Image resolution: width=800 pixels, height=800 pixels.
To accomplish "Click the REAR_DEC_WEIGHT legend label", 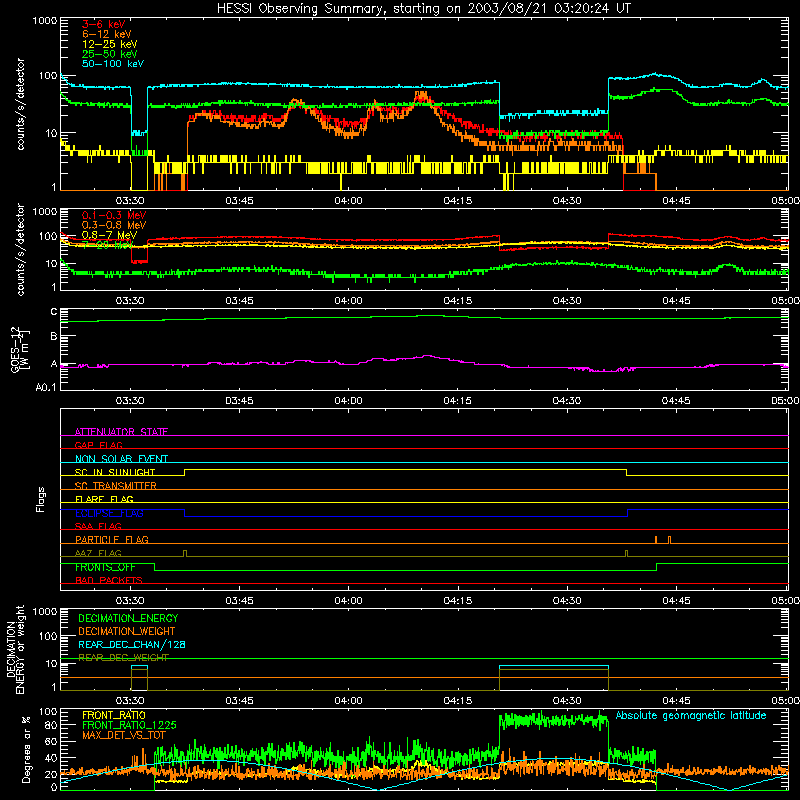I will click(123, 658).
